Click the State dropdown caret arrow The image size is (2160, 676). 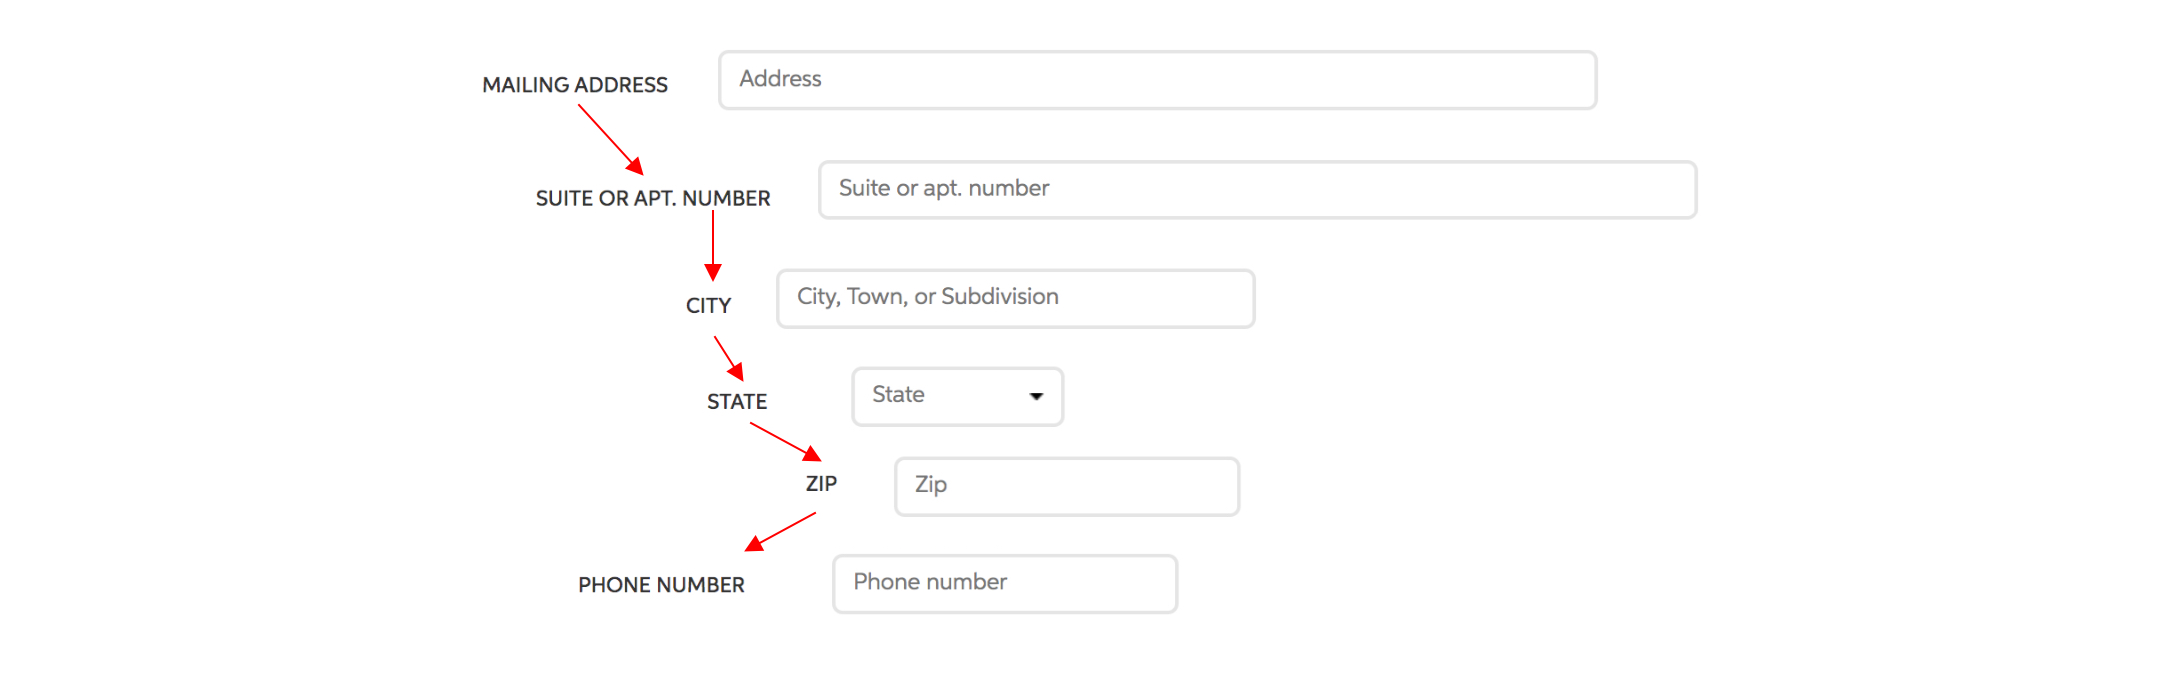(1037, 397)
